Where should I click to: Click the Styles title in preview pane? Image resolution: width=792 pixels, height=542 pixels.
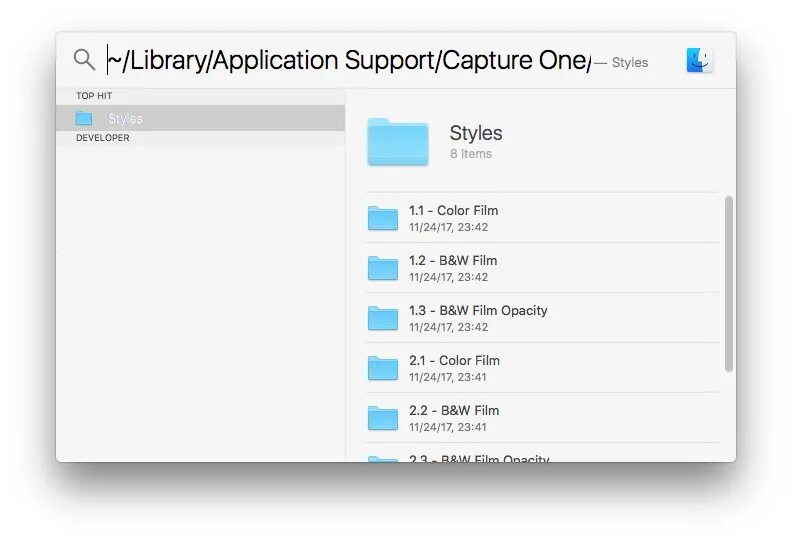476,133
